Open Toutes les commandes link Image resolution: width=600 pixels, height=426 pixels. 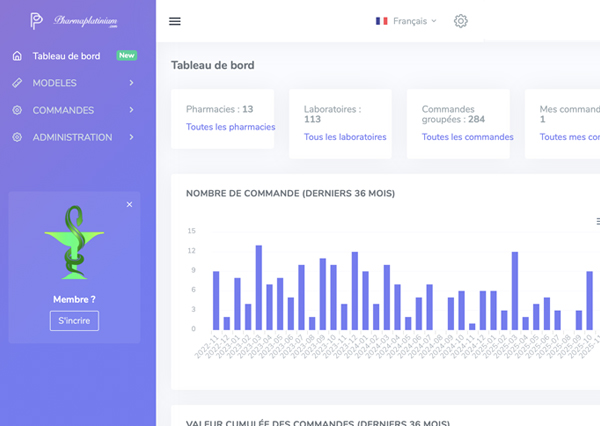click(x=467, y=137)
